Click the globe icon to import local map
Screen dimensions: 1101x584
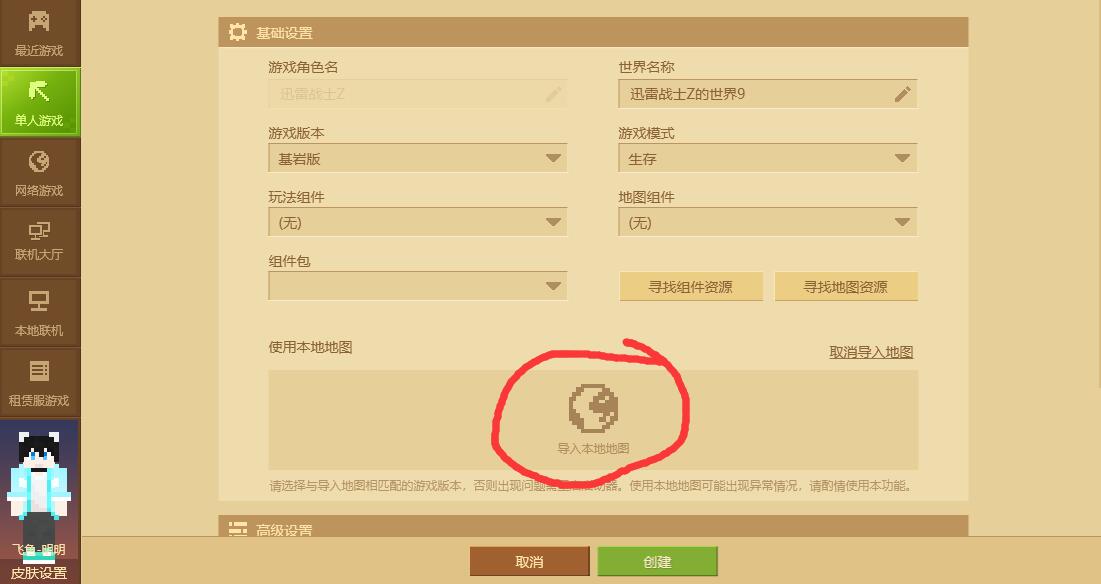[593, 407]
